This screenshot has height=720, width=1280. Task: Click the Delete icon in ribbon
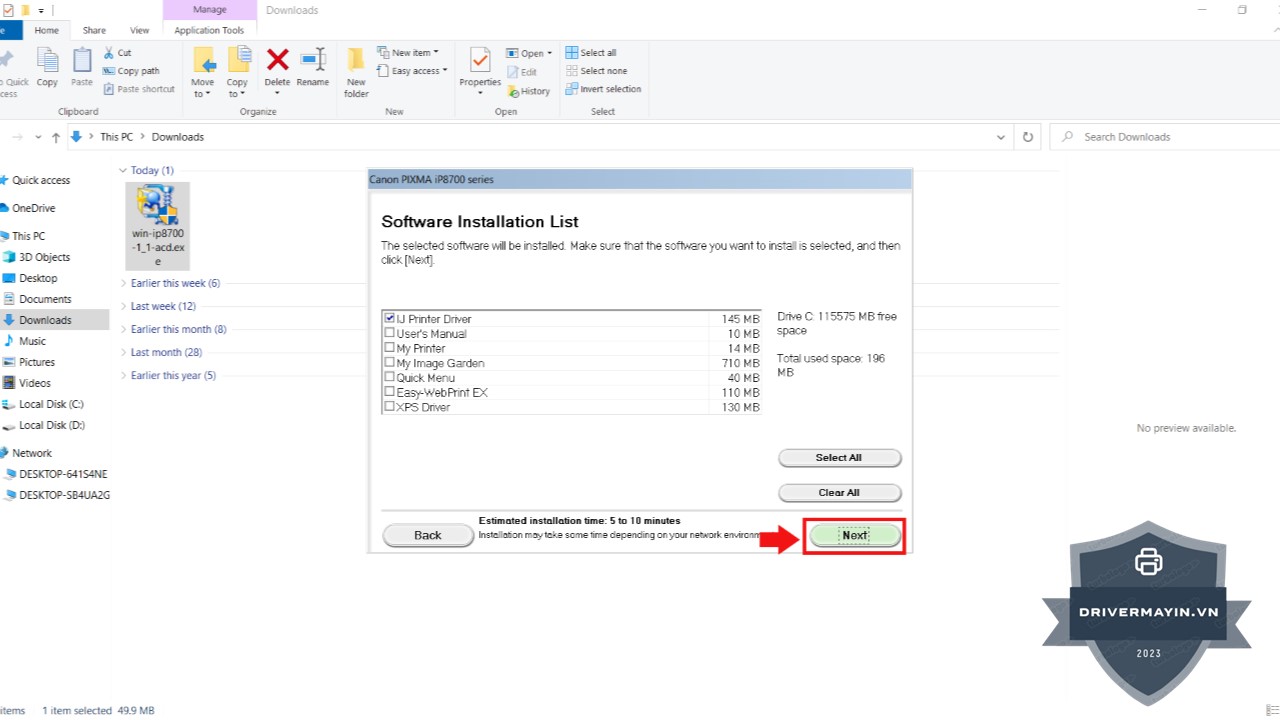[277, 62]
